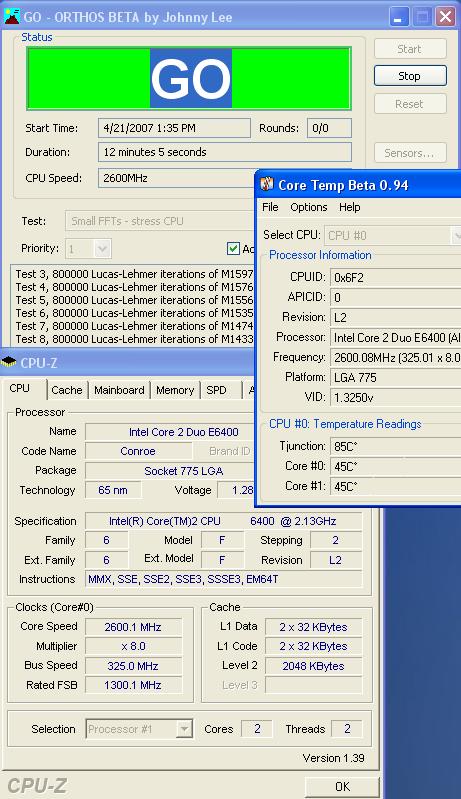Screen dimensions: 461x799
Task: Click the CPU Speed field showing 2600MHz
Action: [176, 178]
